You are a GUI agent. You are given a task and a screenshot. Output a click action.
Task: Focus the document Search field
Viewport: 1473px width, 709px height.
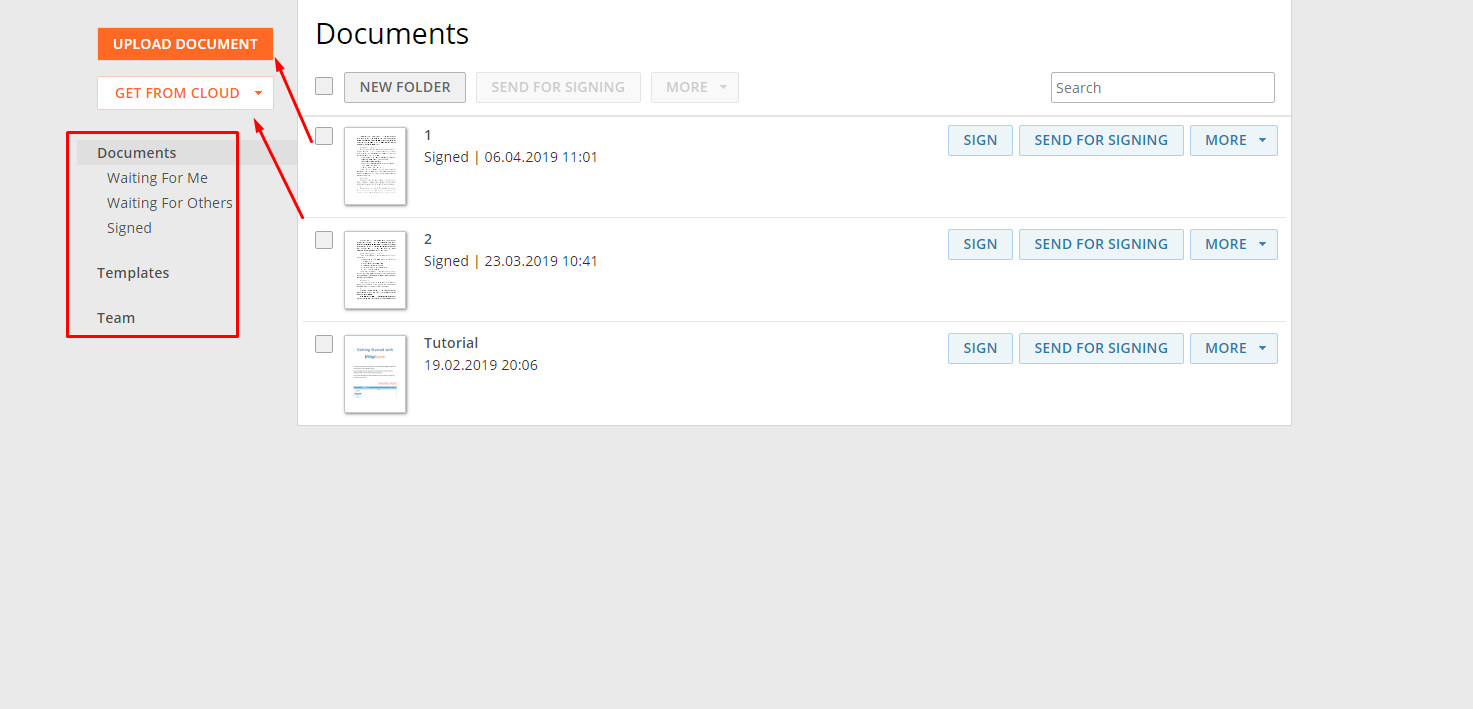[1162, 87]
